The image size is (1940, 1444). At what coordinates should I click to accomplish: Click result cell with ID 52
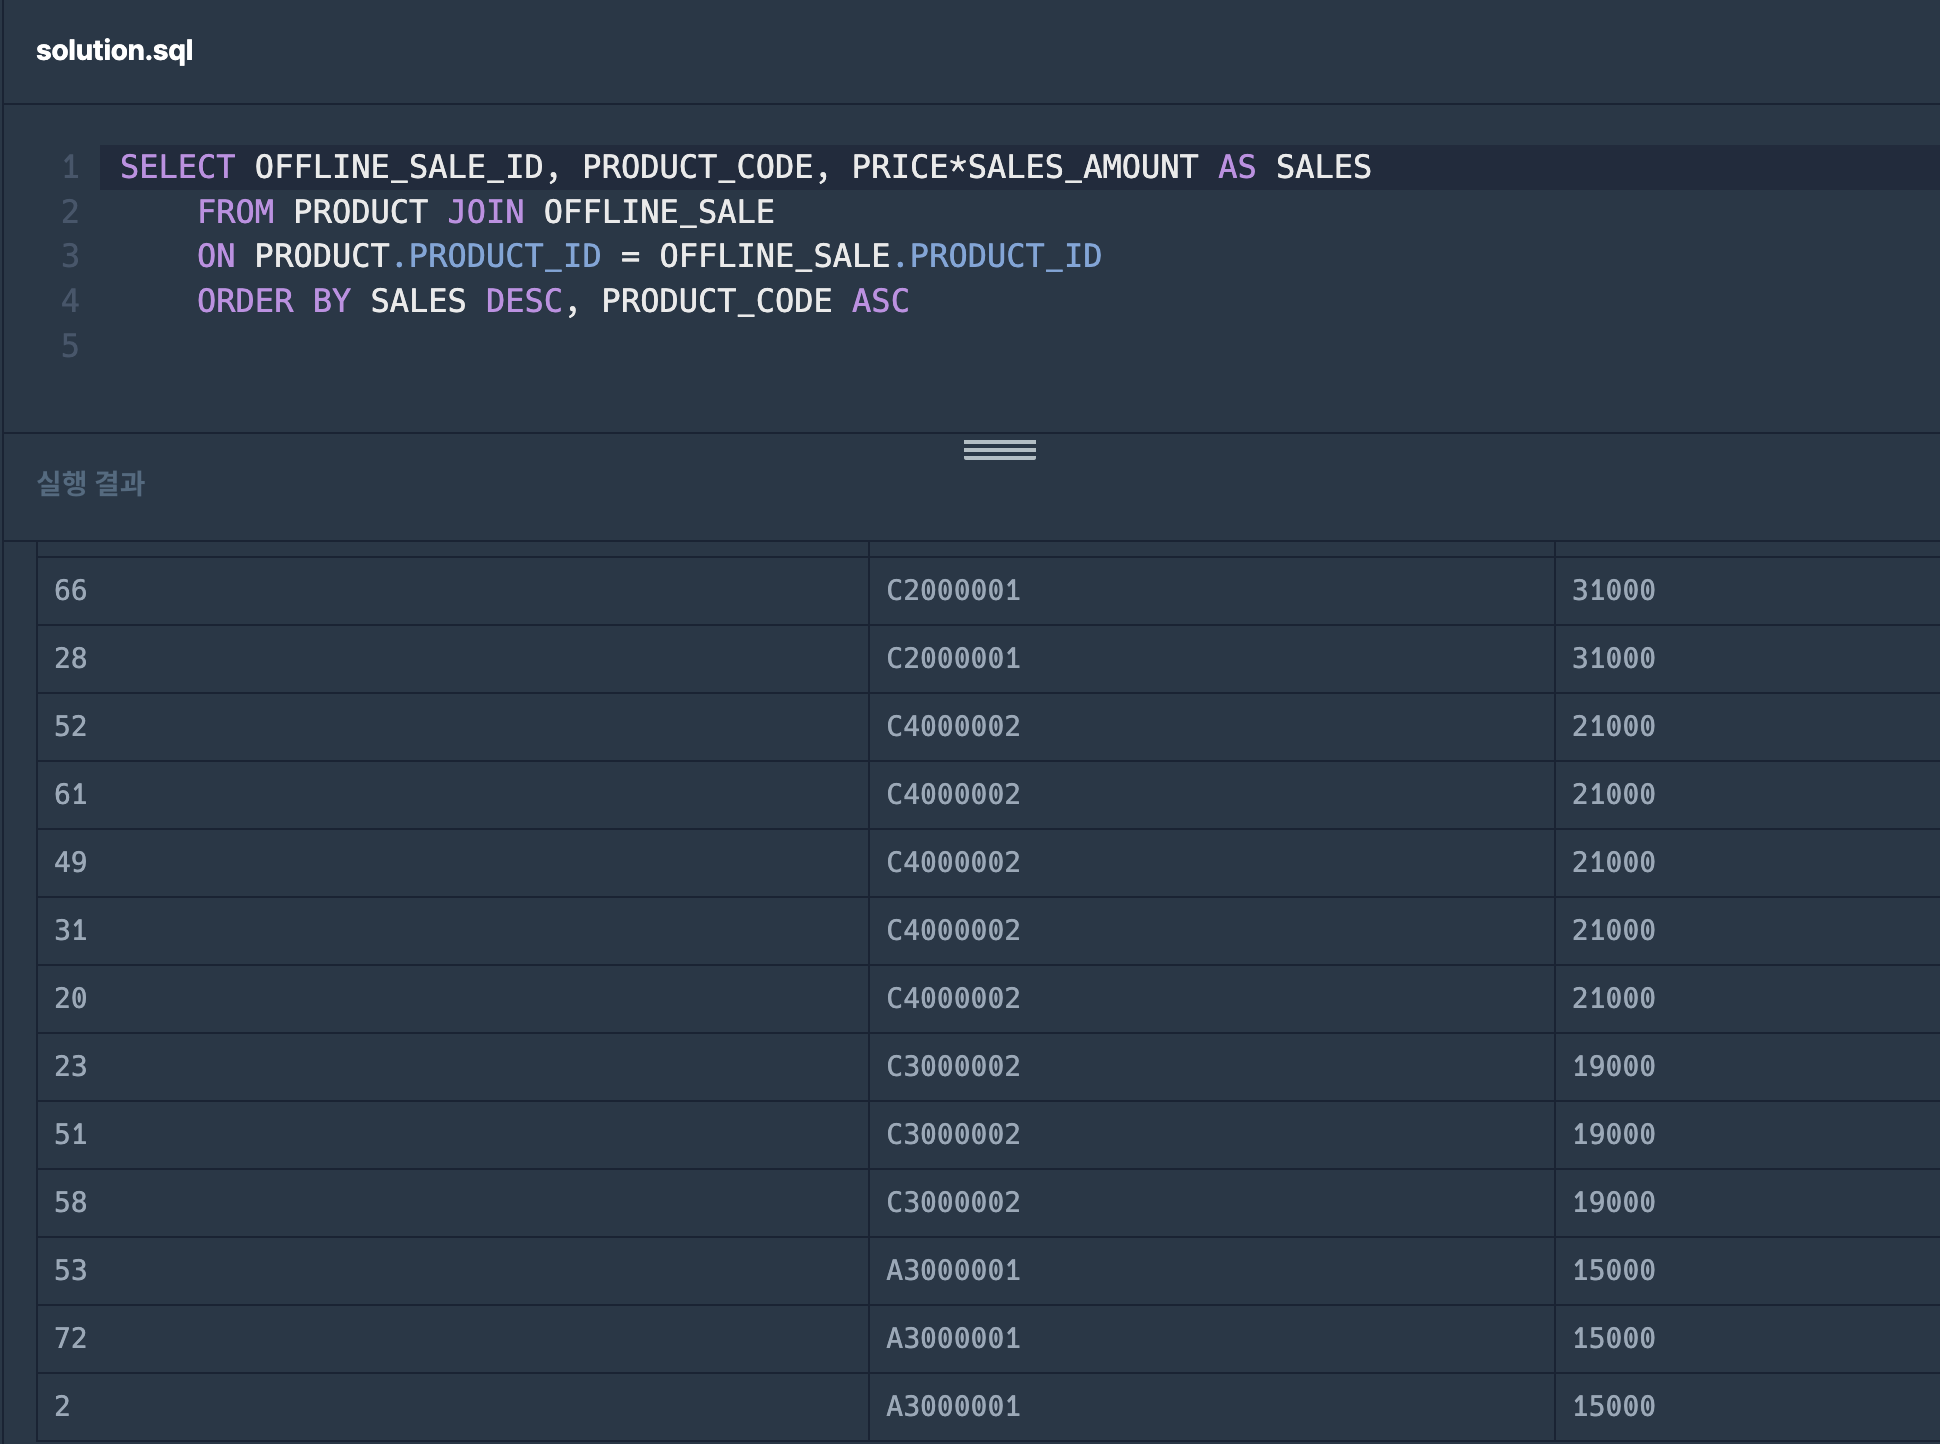tap(71, 726)
